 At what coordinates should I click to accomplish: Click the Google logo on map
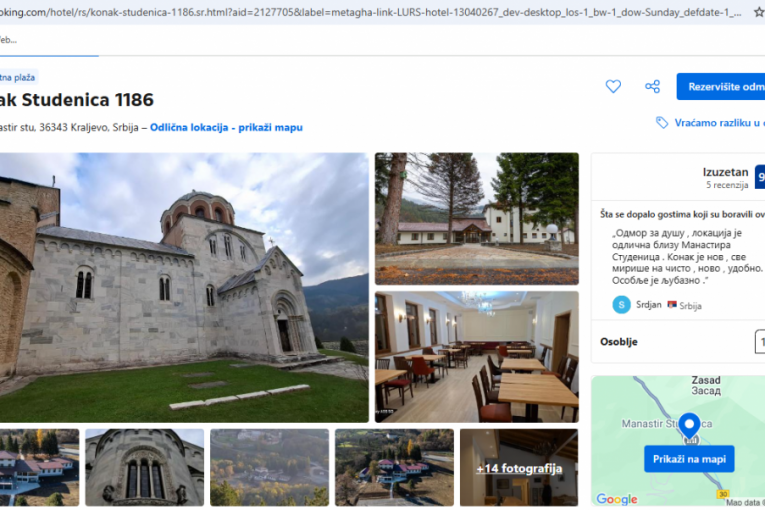[x=616, y=499]
